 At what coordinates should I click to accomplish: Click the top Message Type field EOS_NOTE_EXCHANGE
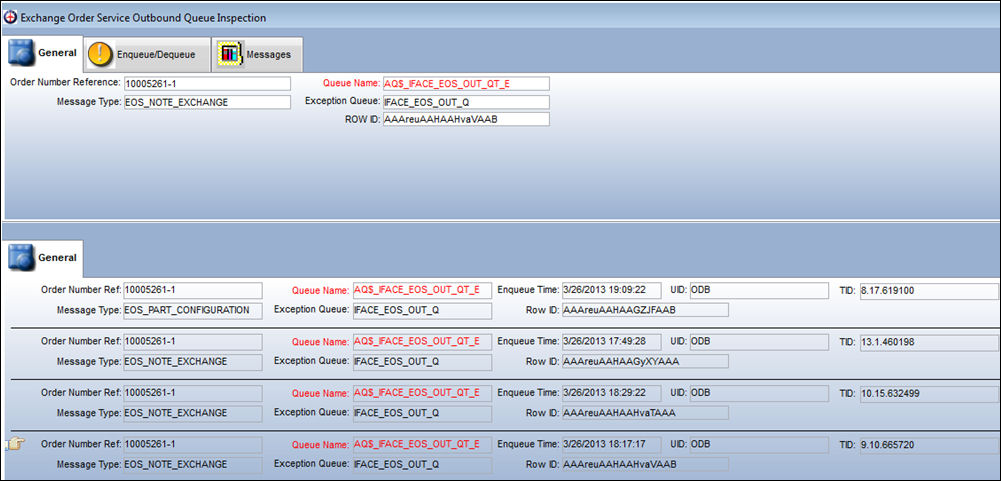(207, 102)
